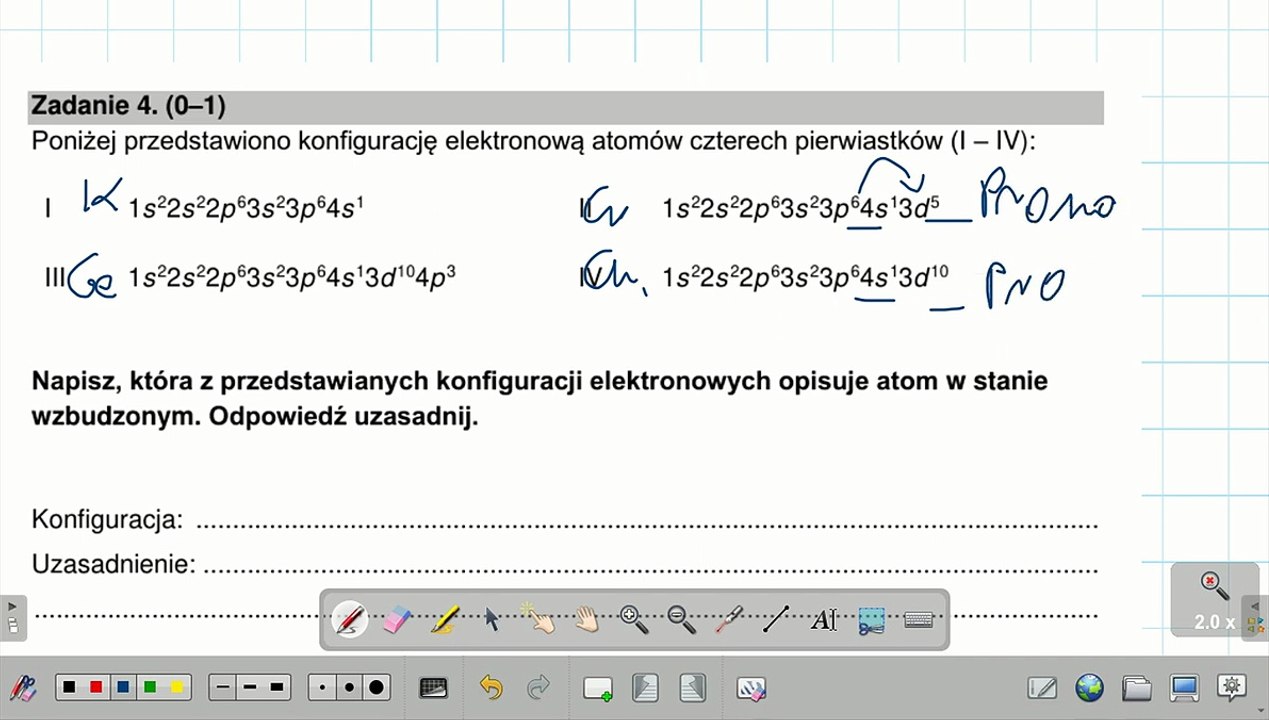Select the yellow Highlighter tool
Image resolution: width=1269 pixels, height=720 pixels.
click(445, 620)
